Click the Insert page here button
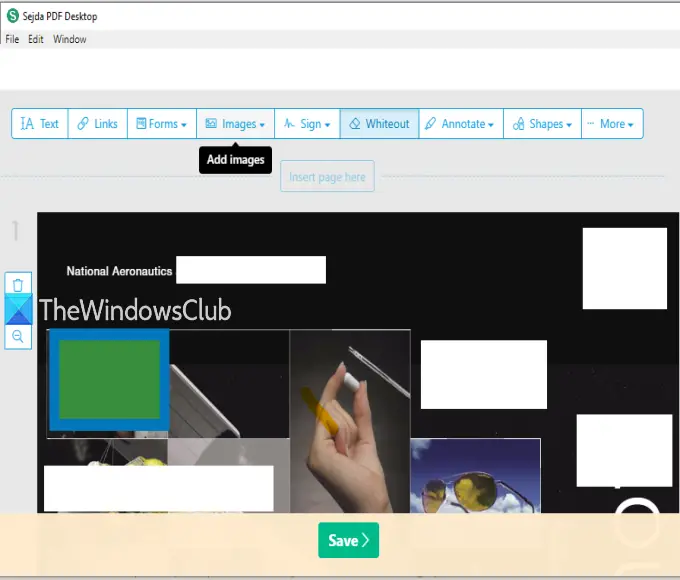The width and height of the screenshot is (680, 580). coord(327,177)
